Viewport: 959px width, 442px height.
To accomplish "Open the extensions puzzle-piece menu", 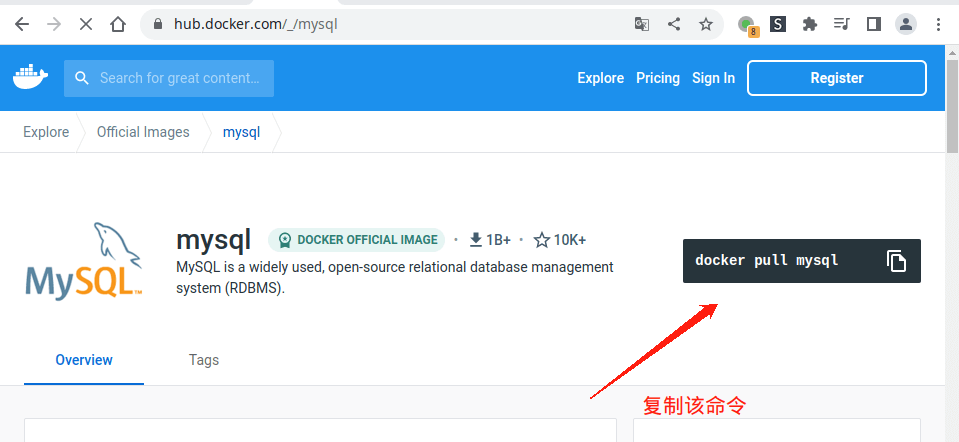I will [x=810, y=24].
